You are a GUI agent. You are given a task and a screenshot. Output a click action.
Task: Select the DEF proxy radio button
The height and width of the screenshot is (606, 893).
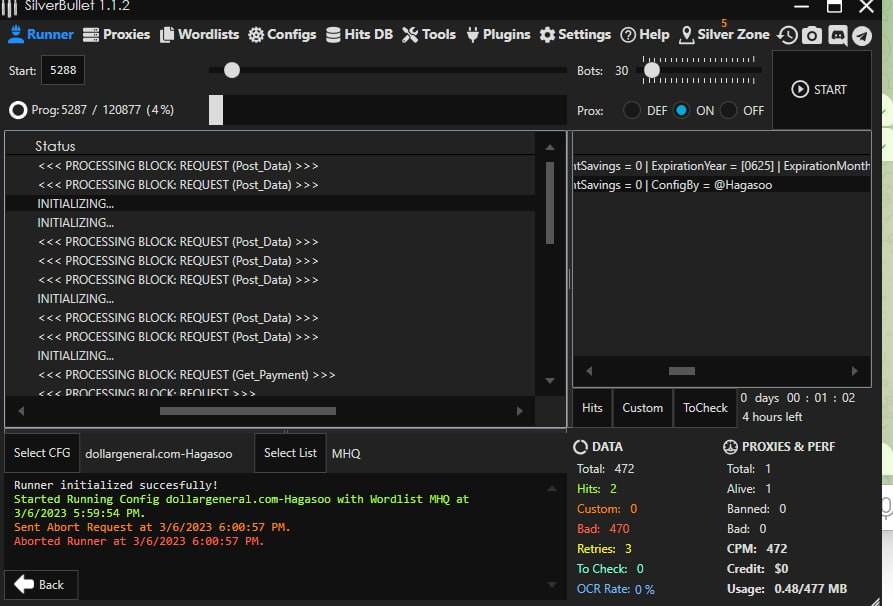click(632, 110)
